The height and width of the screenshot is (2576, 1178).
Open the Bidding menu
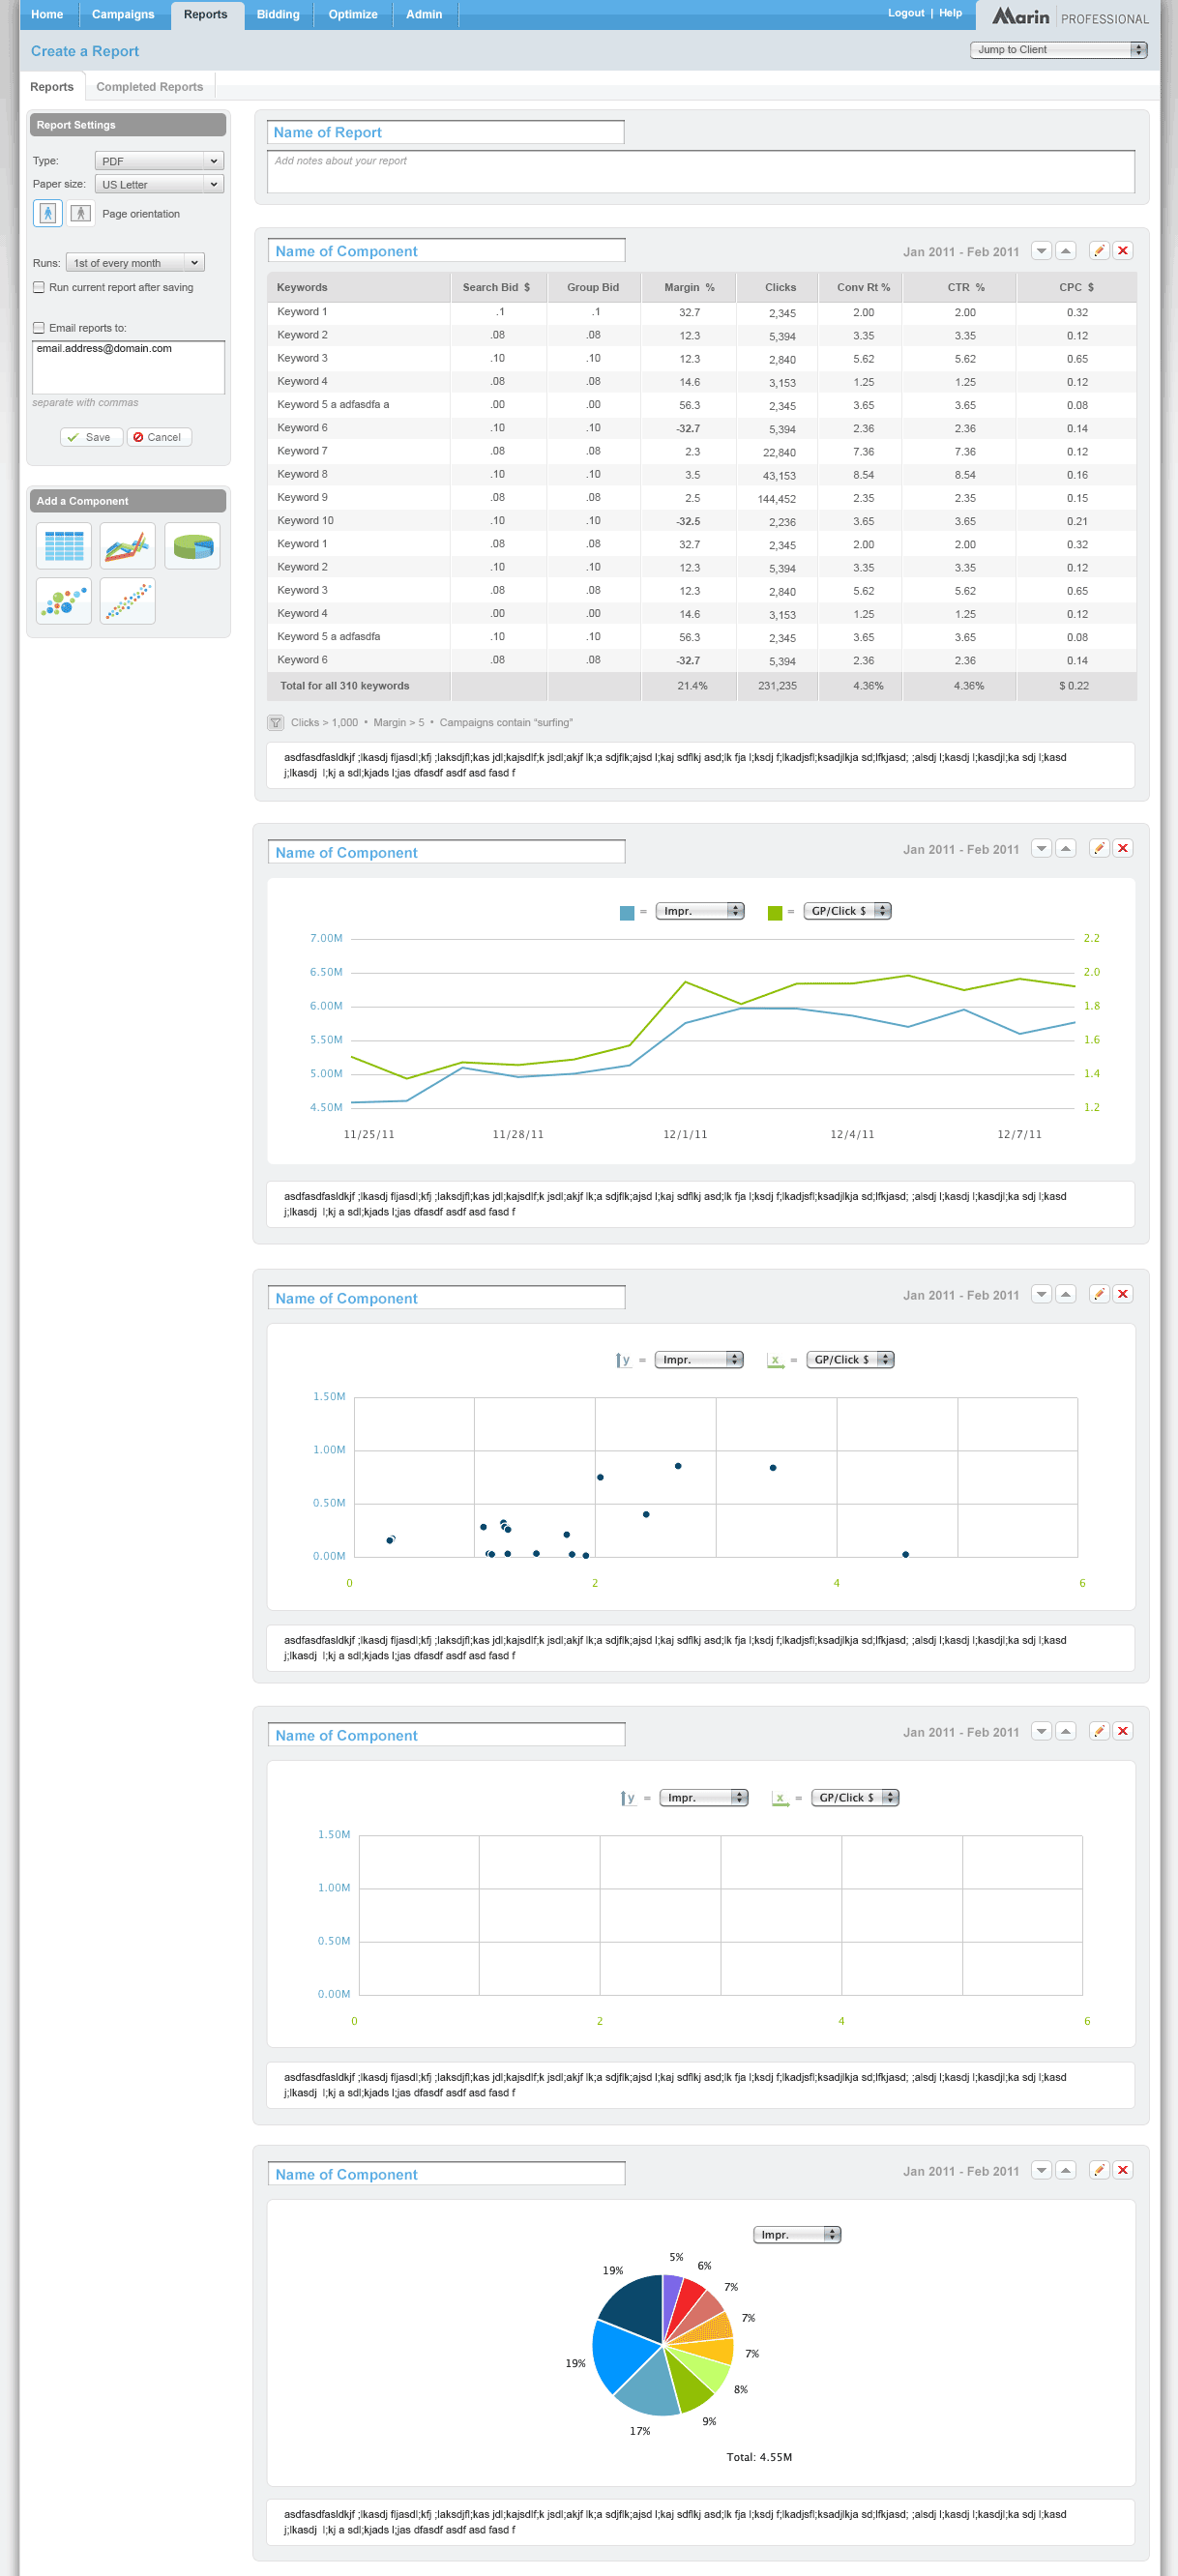tap(278, 14)
